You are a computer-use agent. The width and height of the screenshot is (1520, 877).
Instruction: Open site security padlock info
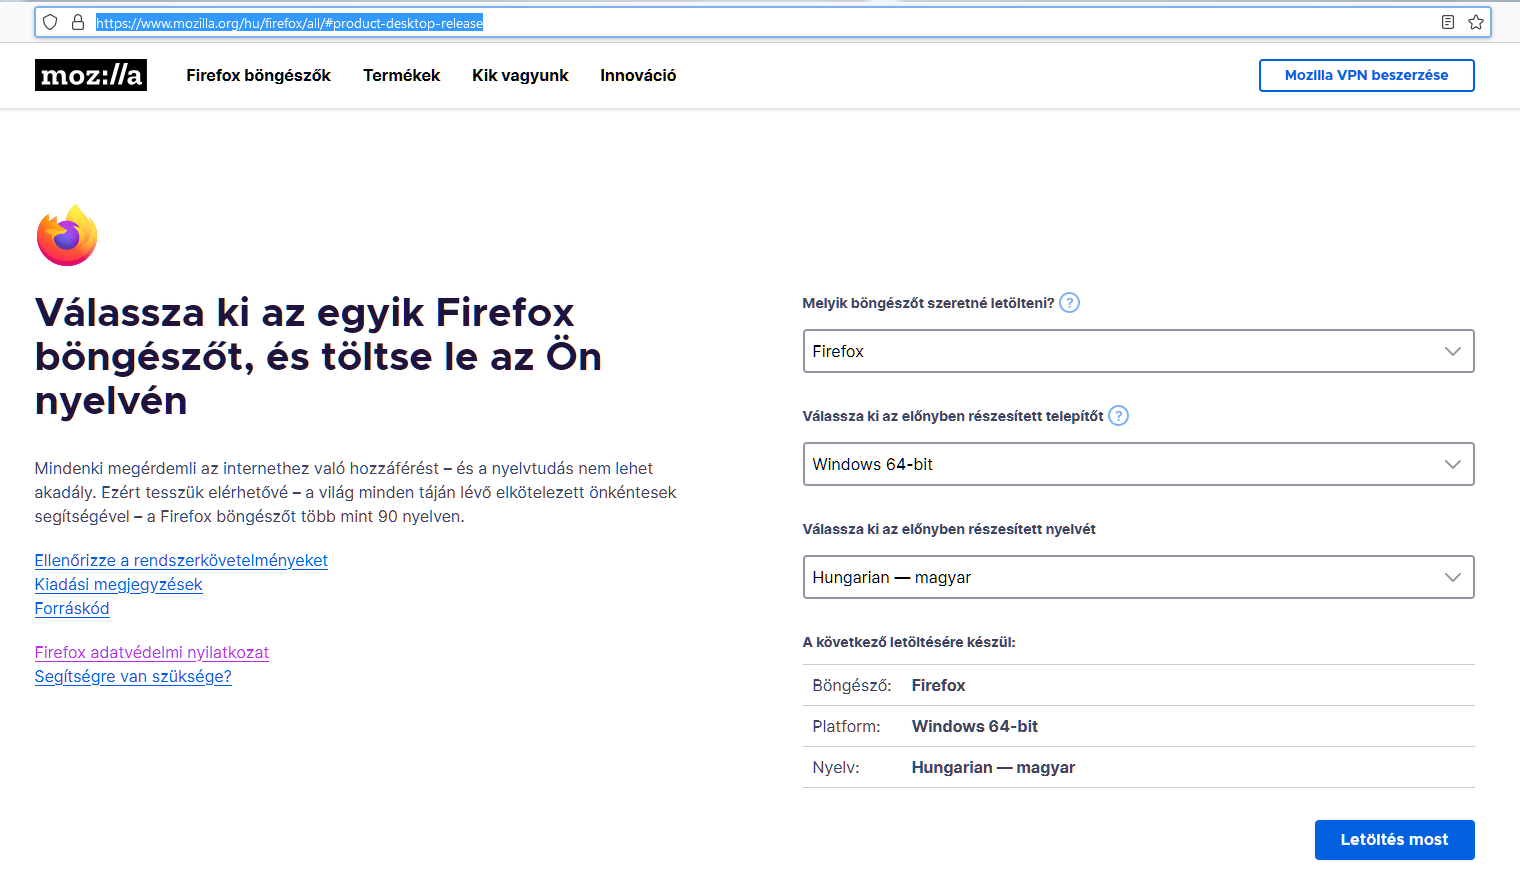78,22
